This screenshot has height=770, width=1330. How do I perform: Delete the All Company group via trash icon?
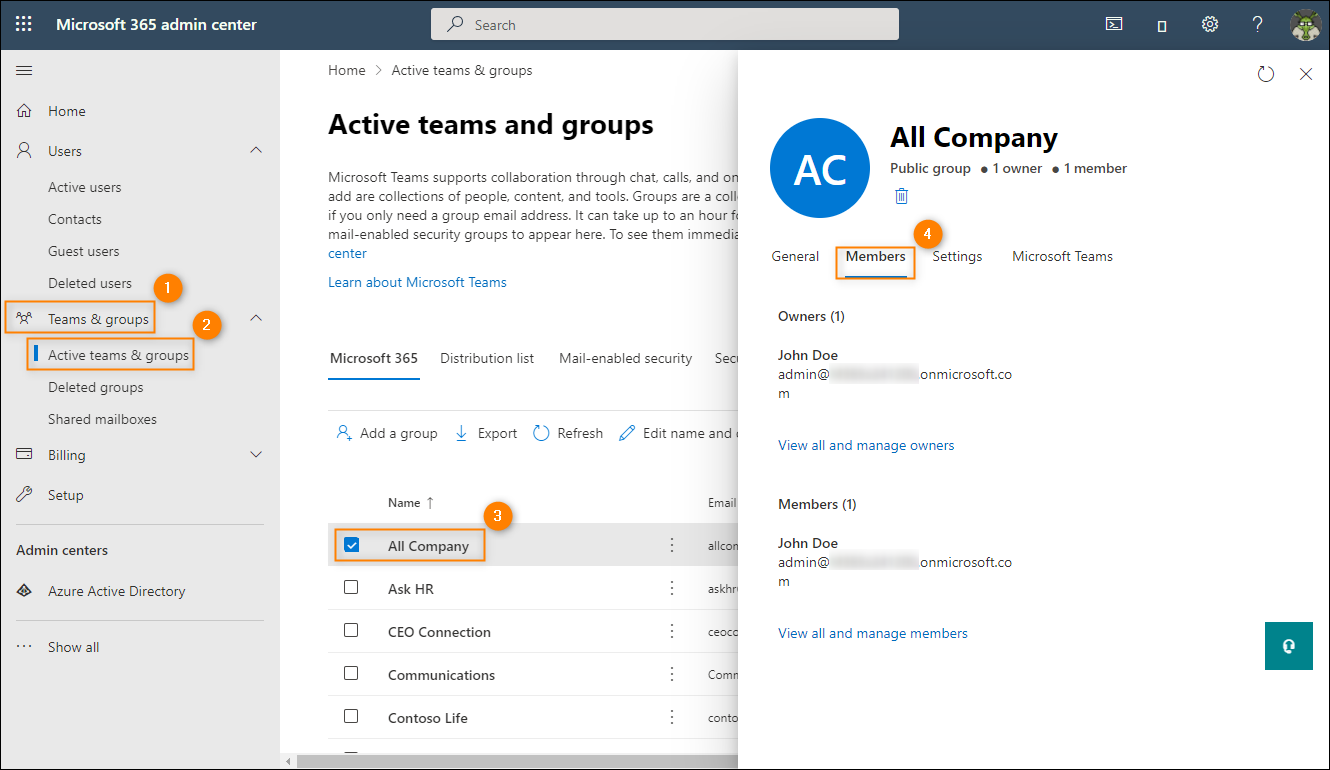coord(901,196)
